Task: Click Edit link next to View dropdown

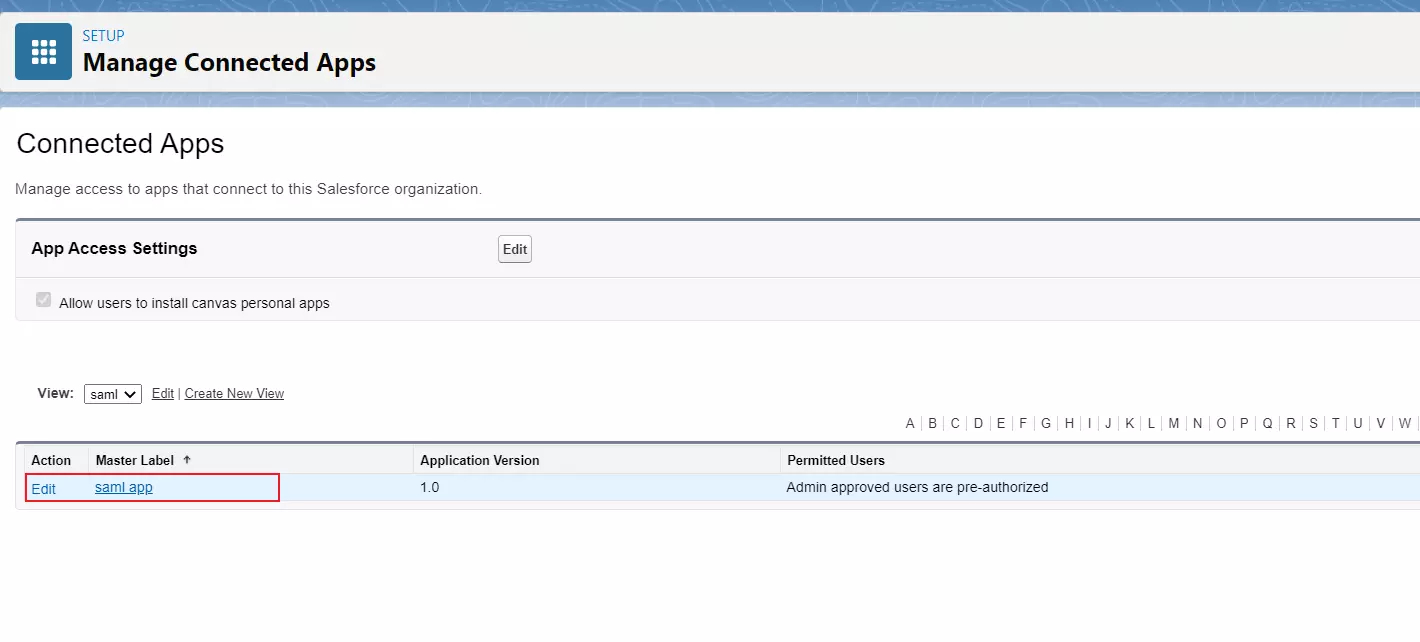Action: click(162, 394)
